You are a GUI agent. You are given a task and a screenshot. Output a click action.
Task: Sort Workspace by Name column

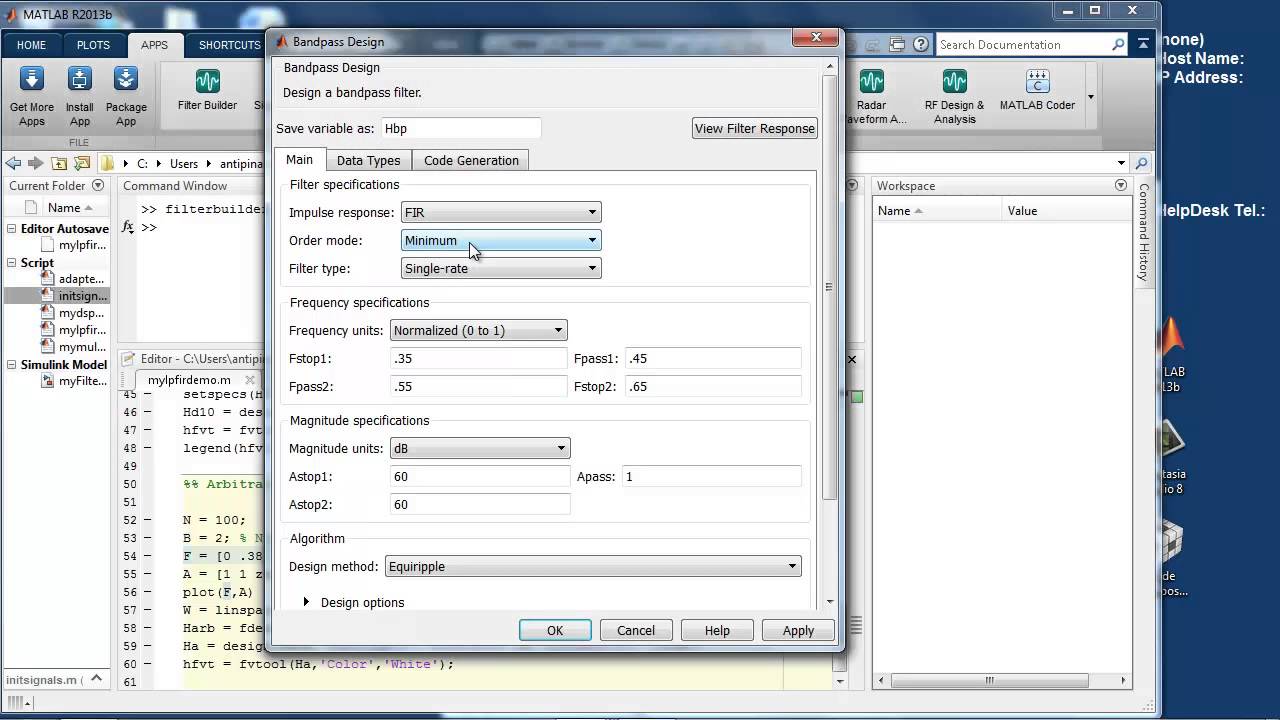pyautogui.click(x=938, y=210)
